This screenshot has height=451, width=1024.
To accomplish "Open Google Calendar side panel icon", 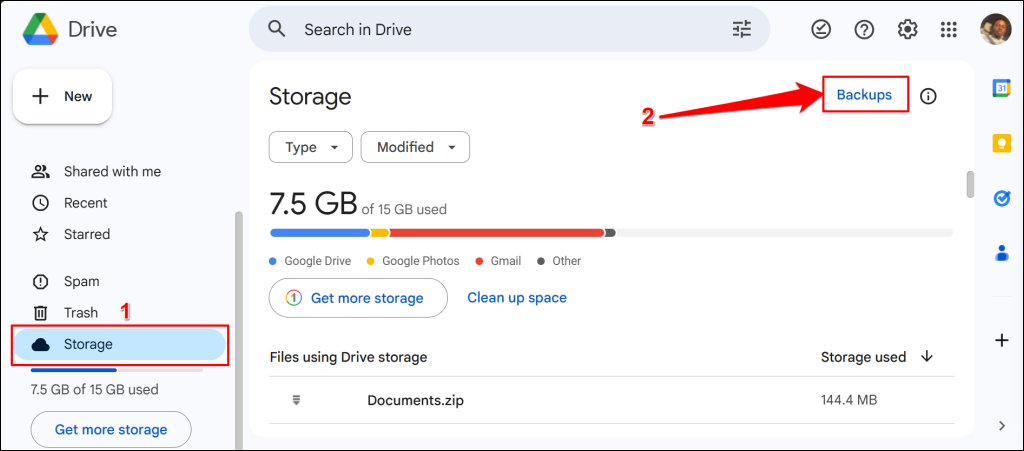I will (1001, 88).
